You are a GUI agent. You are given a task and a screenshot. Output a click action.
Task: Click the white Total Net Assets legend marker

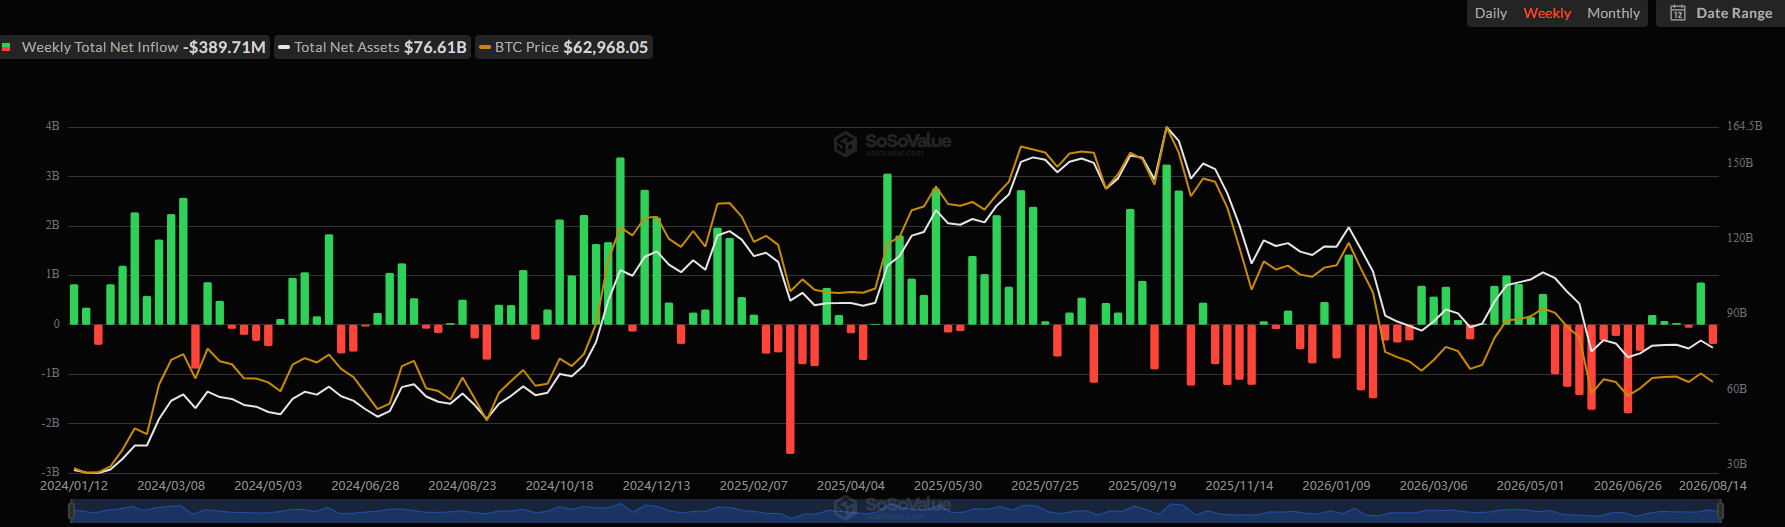pos(284,47)
